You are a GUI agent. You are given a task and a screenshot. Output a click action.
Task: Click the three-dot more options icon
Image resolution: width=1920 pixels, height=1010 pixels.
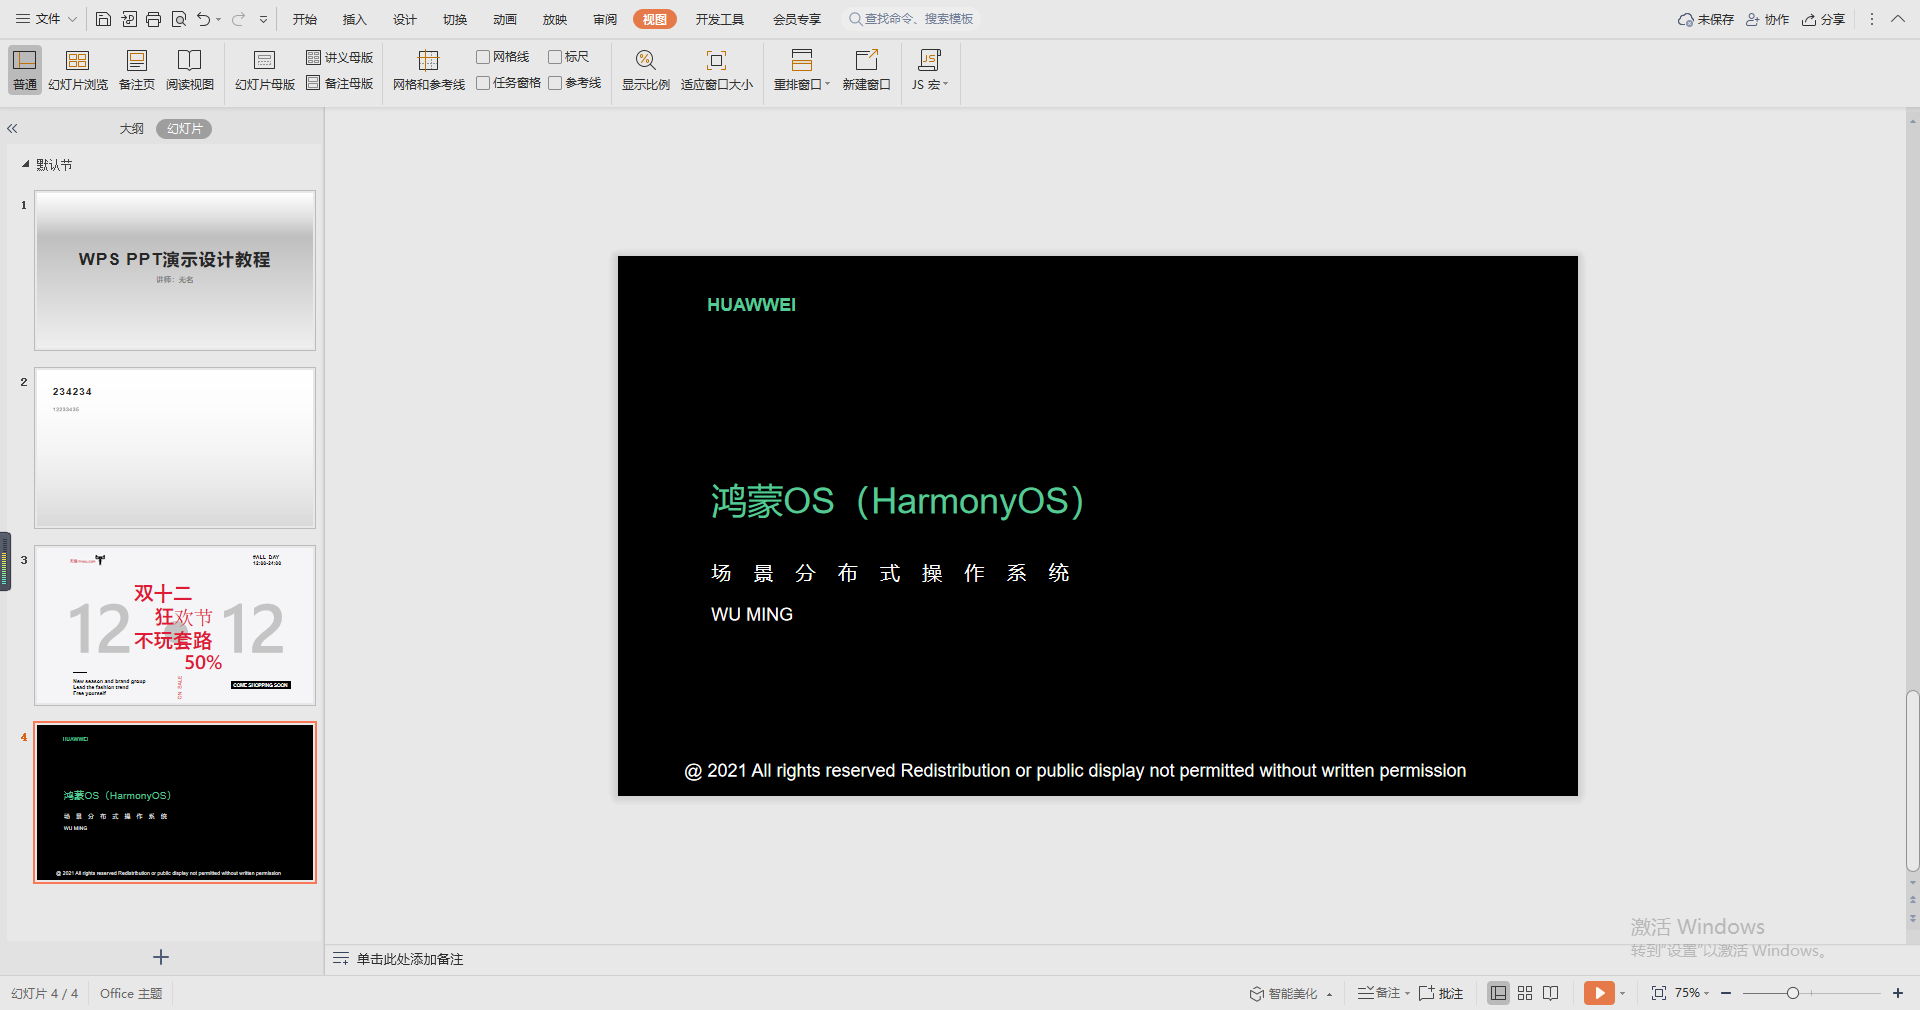coord(1872,19)
